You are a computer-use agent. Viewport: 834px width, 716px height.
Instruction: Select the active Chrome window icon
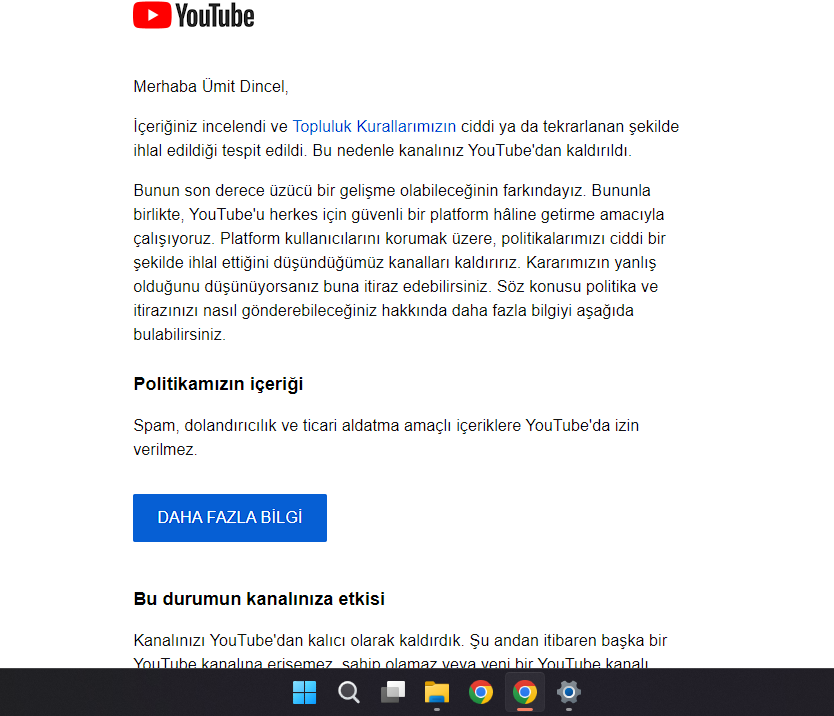[x=525, y=692]
